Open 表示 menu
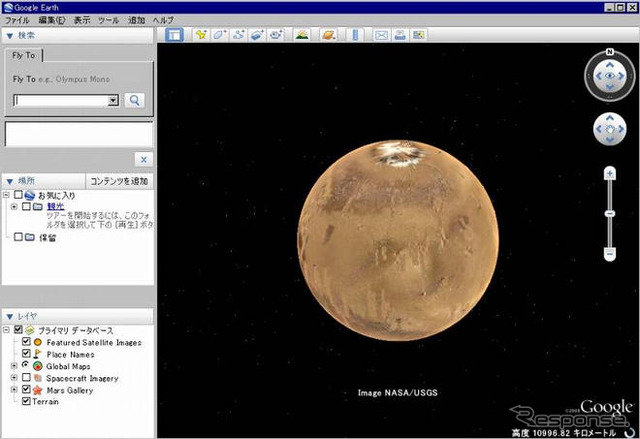Screen dimensions: 640x439 [82, 20]
